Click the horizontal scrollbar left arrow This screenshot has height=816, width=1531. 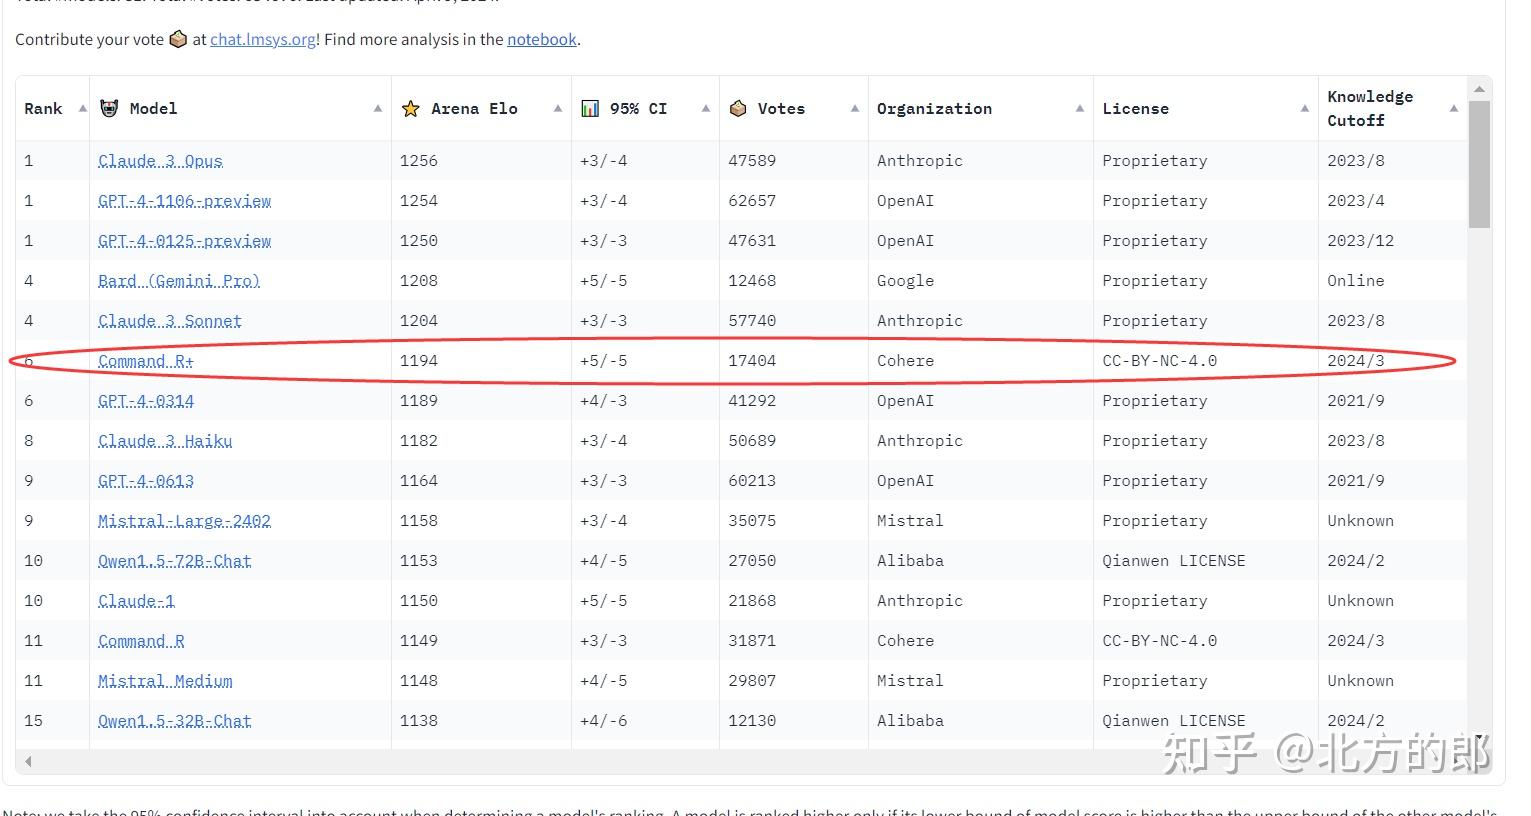pyautogui.click(x=28, y=761)
